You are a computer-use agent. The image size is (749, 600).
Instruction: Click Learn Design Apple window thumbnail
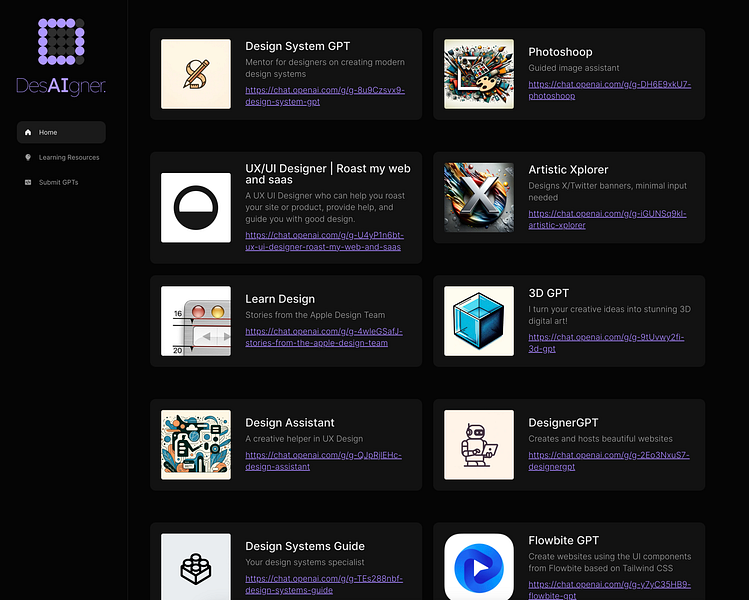tap(196, 321)
